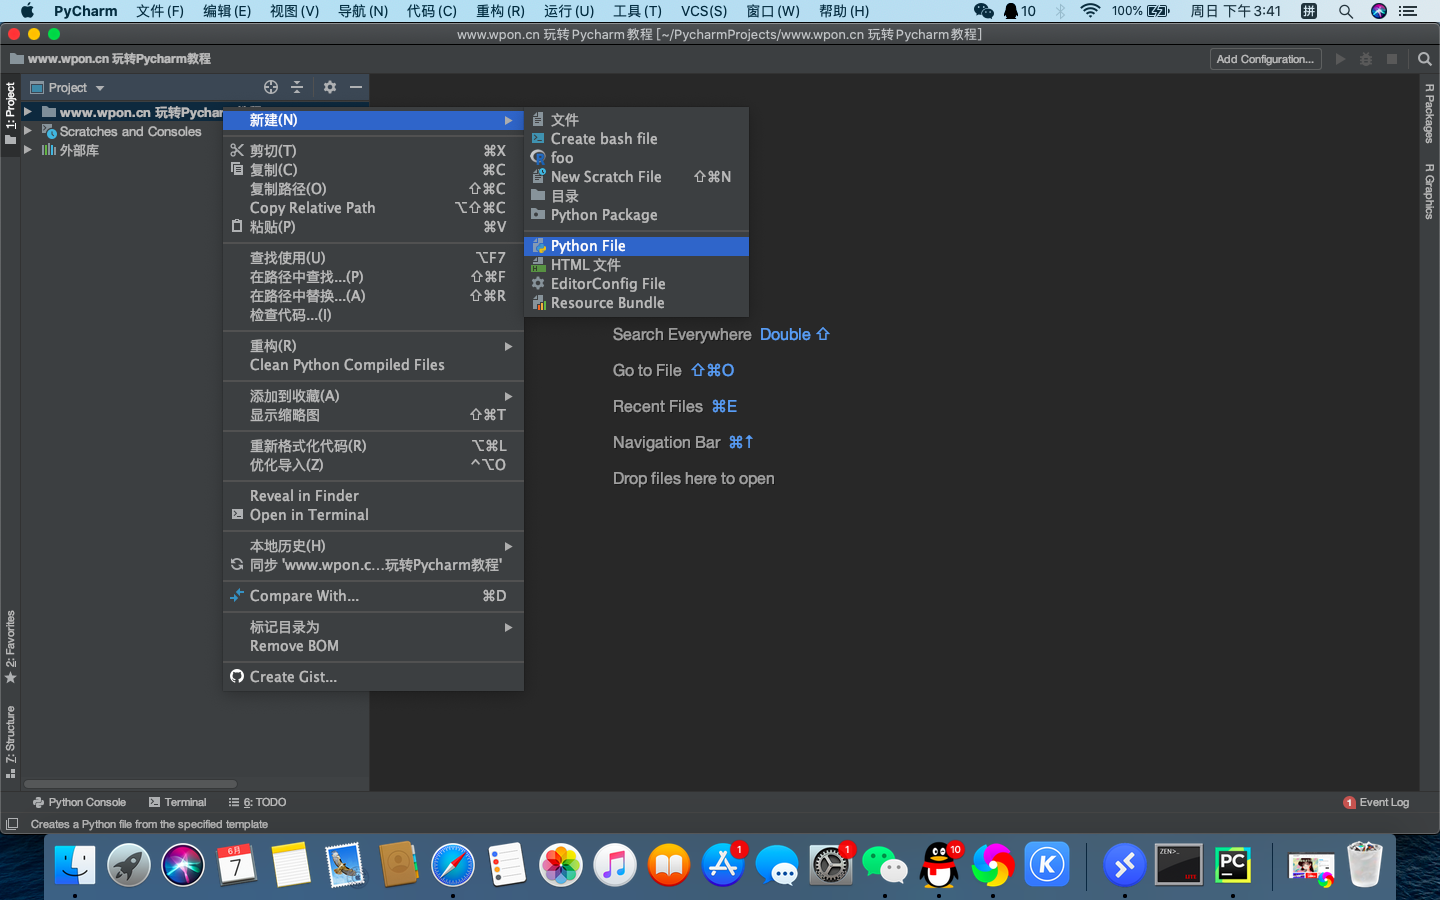
Task: Click Create Gist... entry
Action: coord(373,677)
